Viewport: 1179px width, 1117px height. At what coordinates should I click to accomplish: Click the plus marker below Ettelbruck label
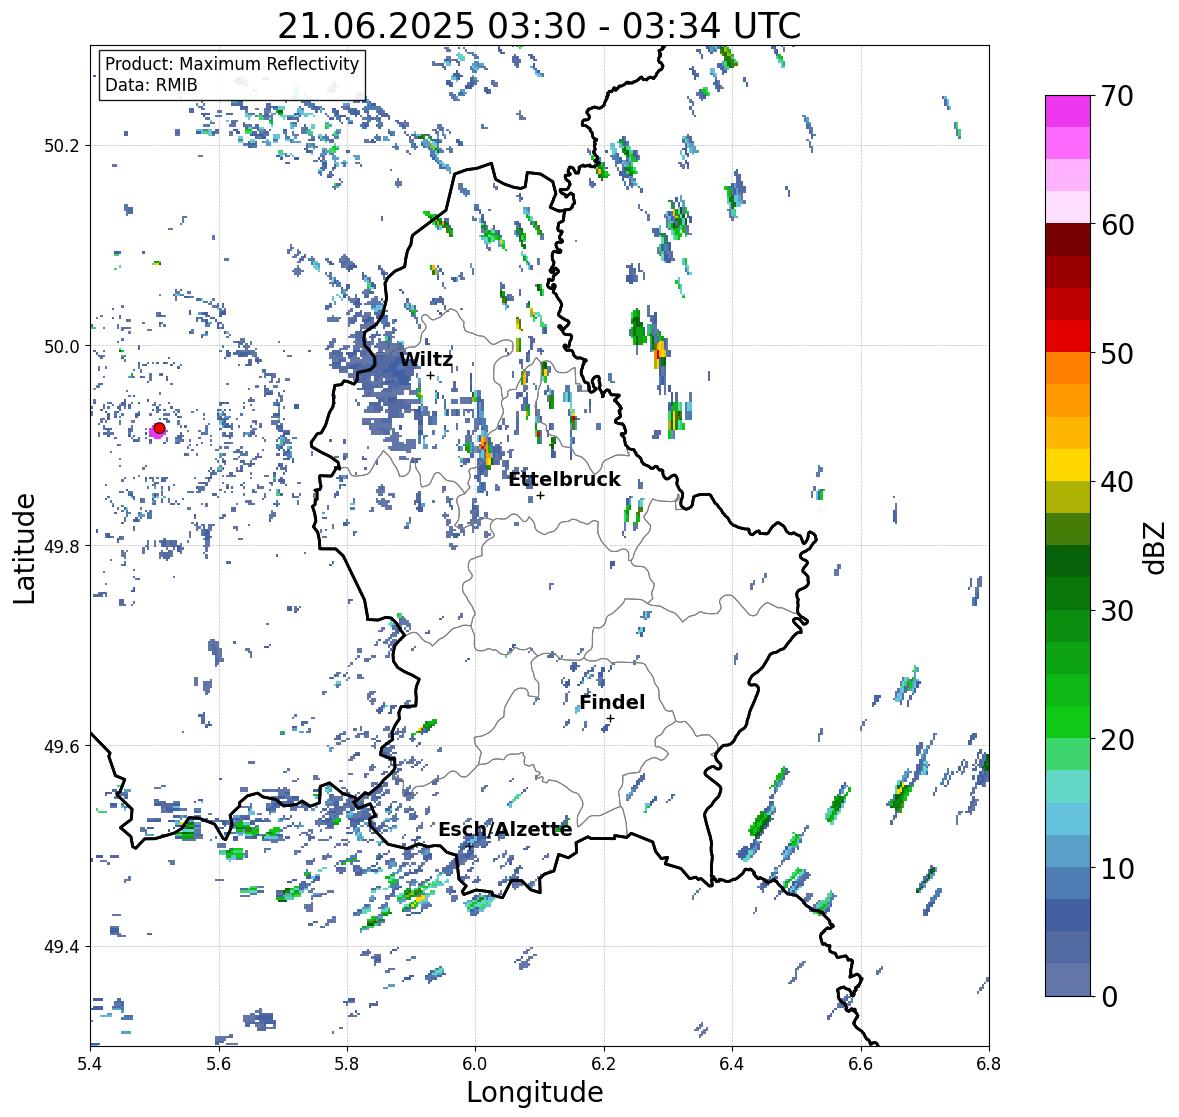point(540,495)
